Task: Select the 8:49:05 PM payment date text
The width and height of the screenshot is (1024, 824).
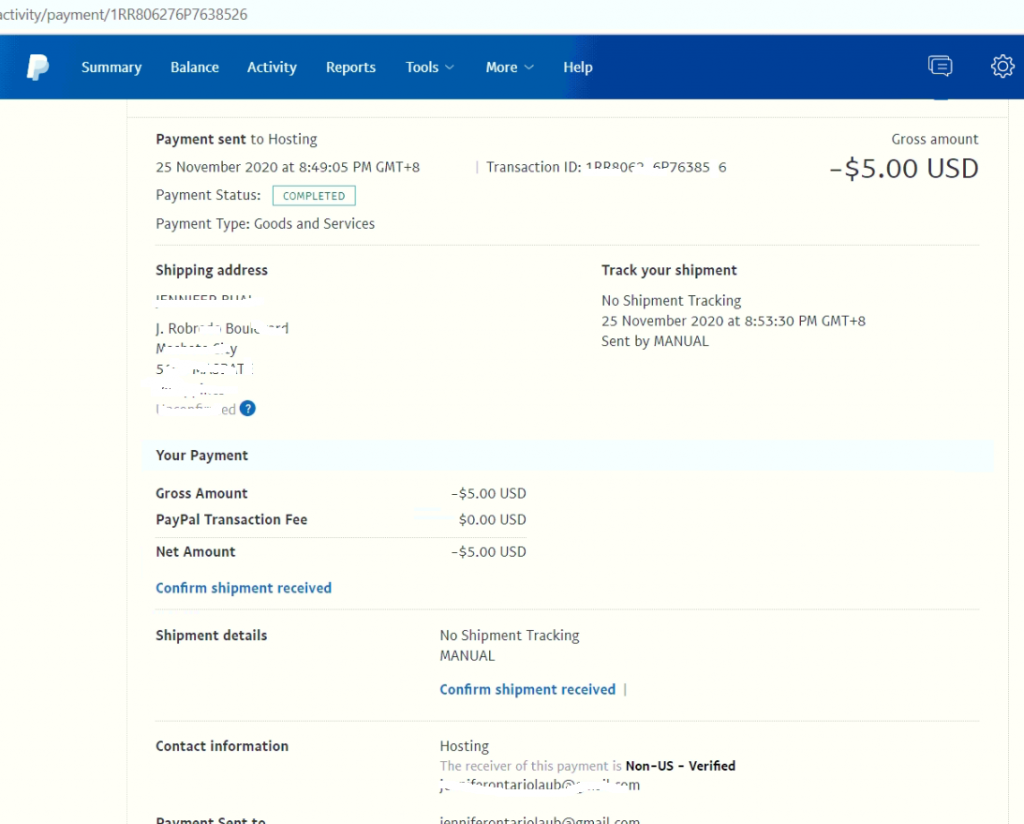Action: pyautogui.click(x=287, y=167)
